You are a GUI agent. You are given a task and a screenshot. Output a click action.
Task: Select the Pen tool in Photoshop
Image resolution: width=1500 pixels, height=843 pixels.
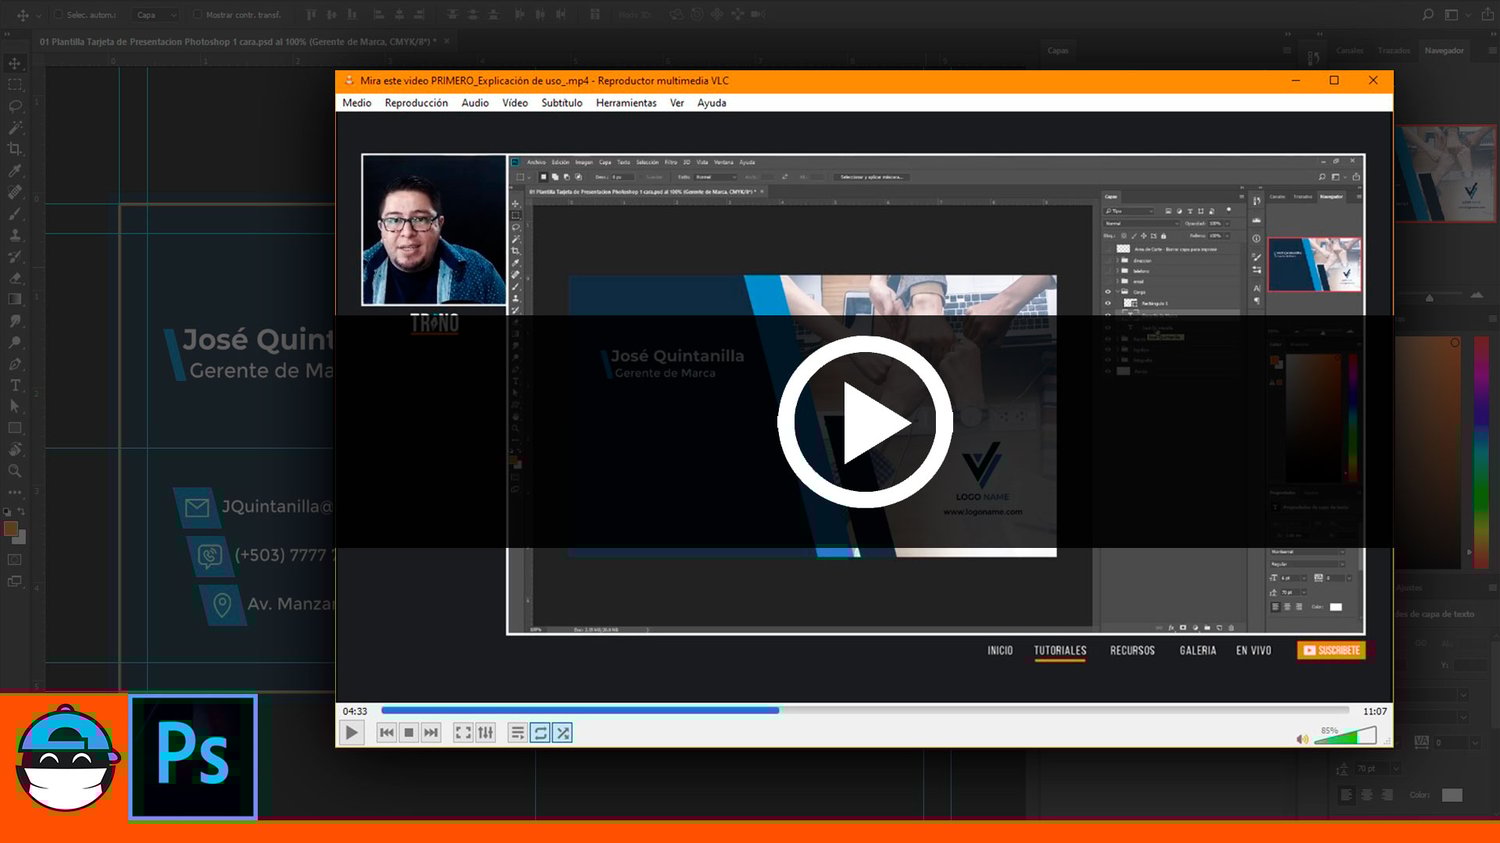pyautogui.click(x=15, y=364)
